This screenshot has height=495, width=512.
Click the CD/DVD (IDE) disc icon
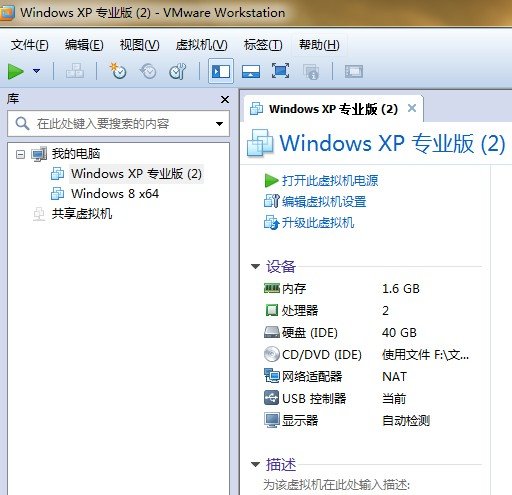tap(272, 354)
